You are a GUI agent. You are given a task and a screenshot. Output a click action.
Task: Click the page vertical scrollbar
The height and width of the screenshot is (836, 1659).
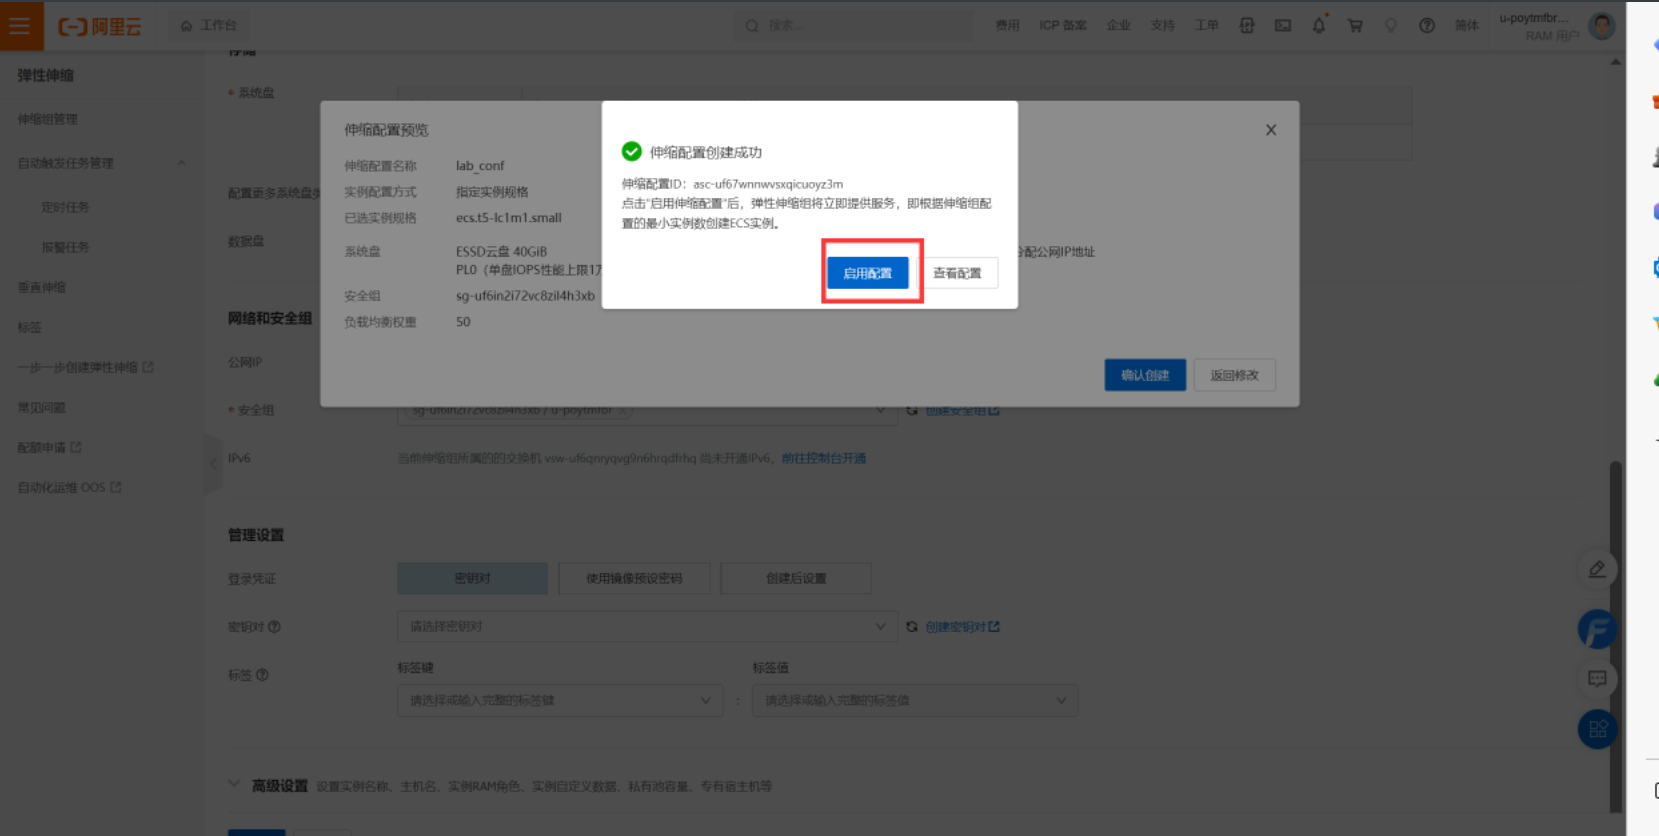pos(1616,636)
